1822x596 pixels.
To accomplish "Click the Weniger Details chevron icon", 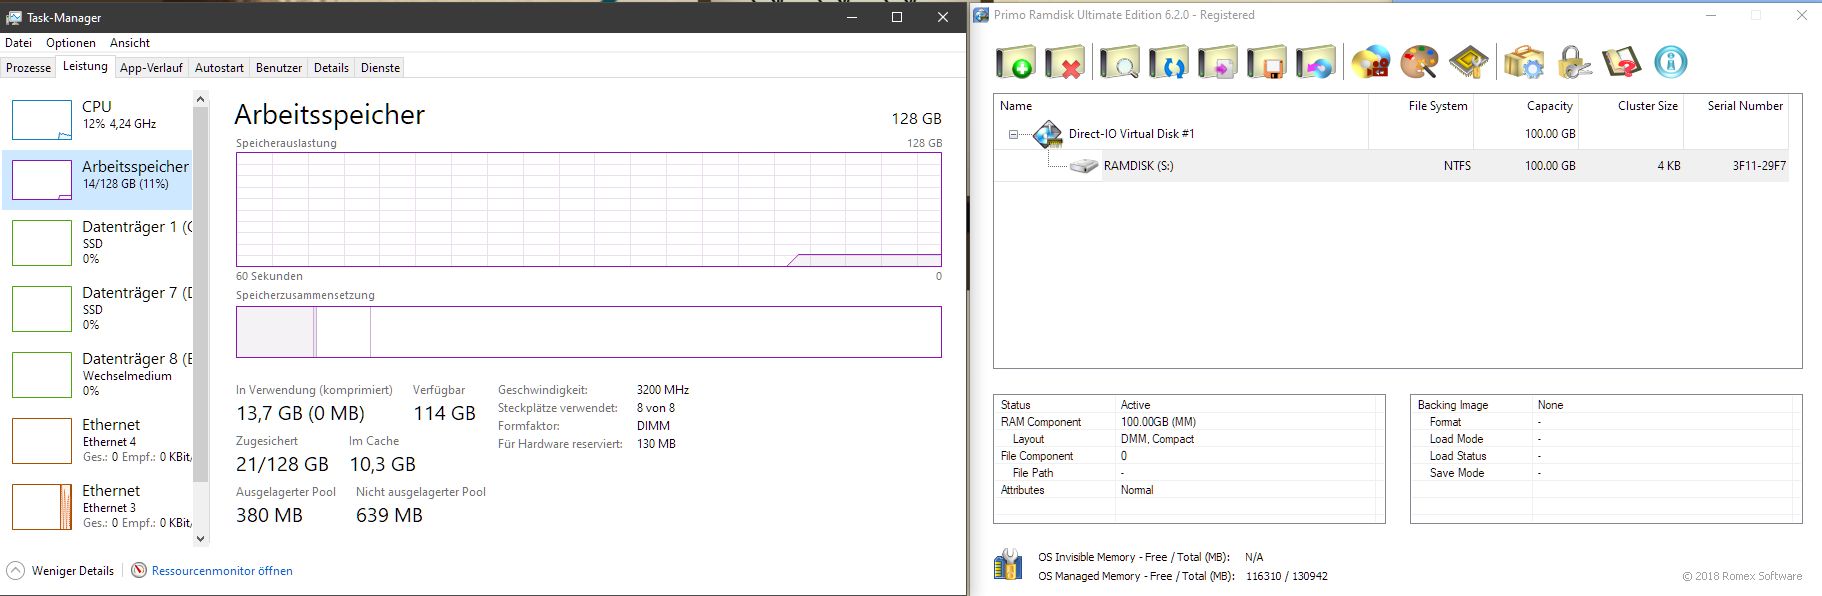I will tap(15, 571).
